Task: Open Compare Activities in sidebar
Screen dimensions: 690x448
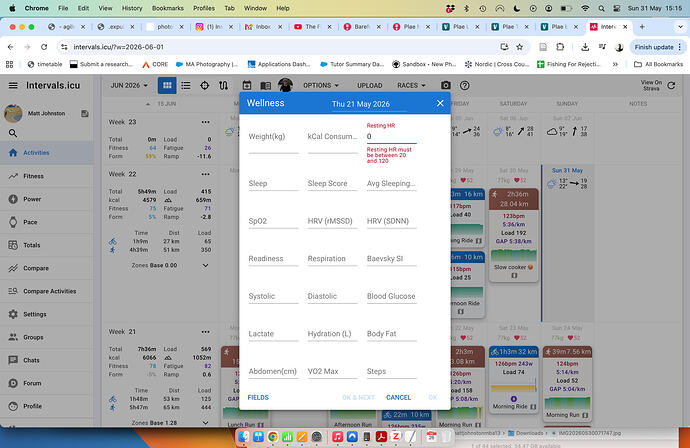Action: pyautogui.click(x=47, y=291)
